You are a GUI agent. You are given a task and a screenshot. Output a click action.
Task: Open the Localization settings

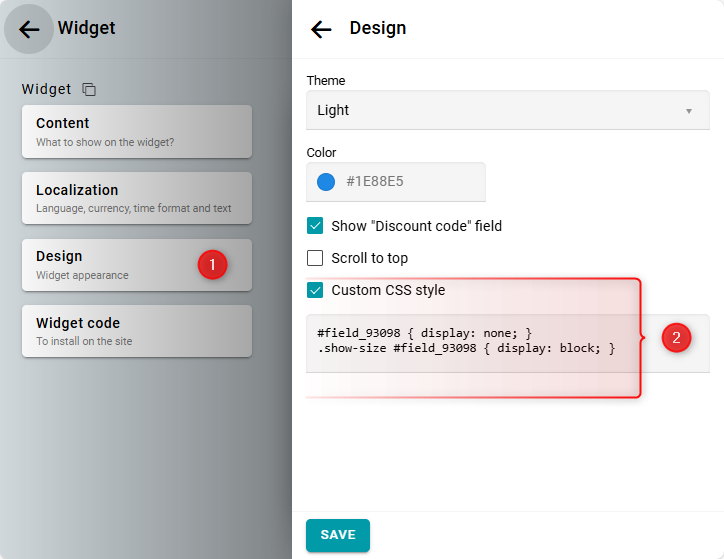pos(136,198)
